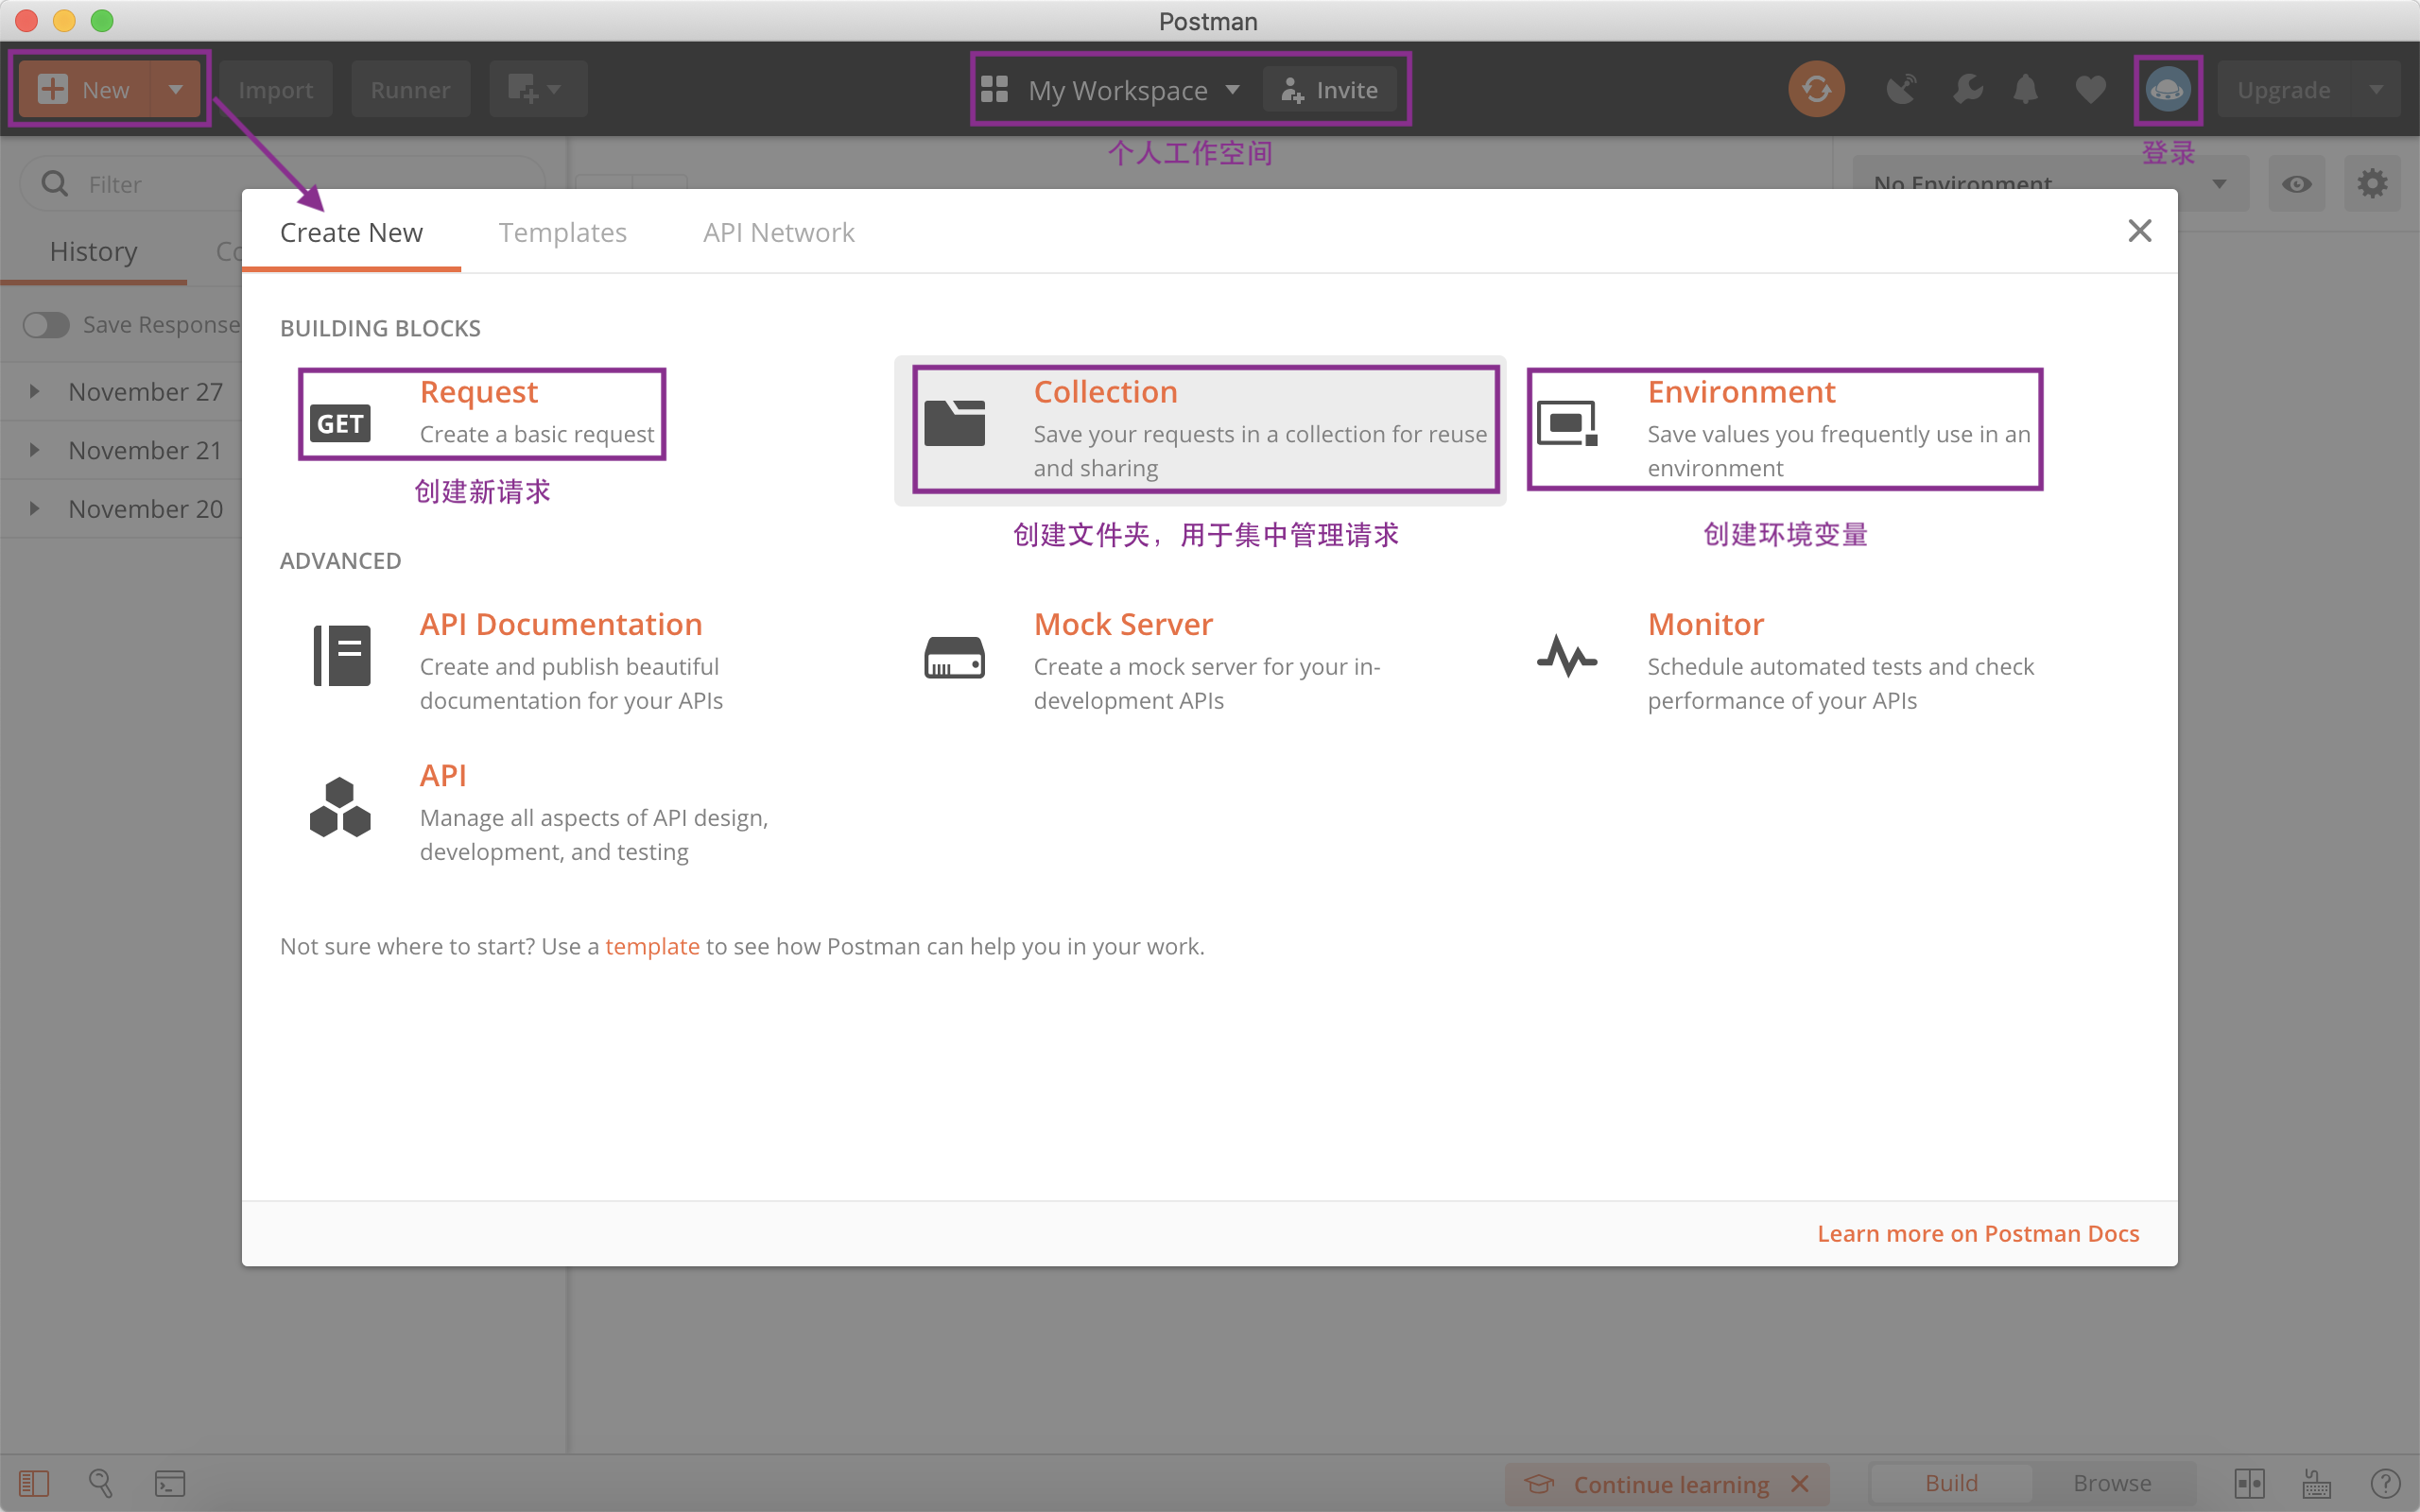
Task: Click the Upgrade button
Action: click(x=2284, y=90)
